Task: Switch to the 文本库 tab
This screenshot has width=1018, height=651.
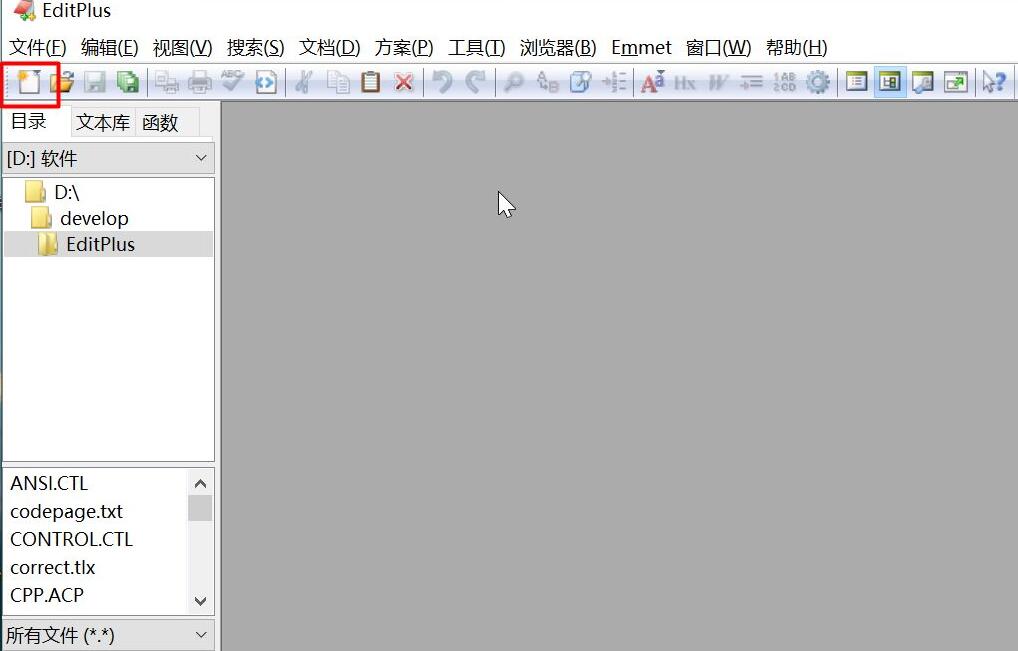Action: 103,123
